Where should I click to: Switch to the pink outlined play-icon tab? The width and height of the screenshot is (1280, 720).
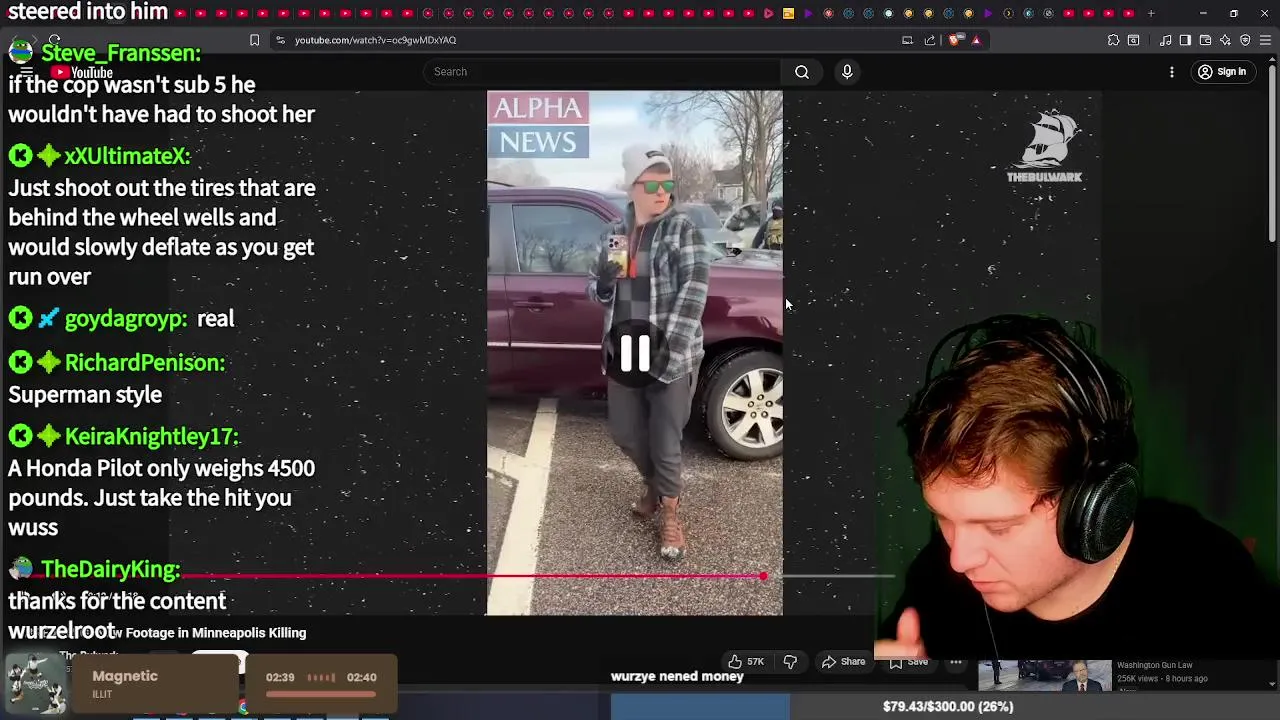point(768,13)
